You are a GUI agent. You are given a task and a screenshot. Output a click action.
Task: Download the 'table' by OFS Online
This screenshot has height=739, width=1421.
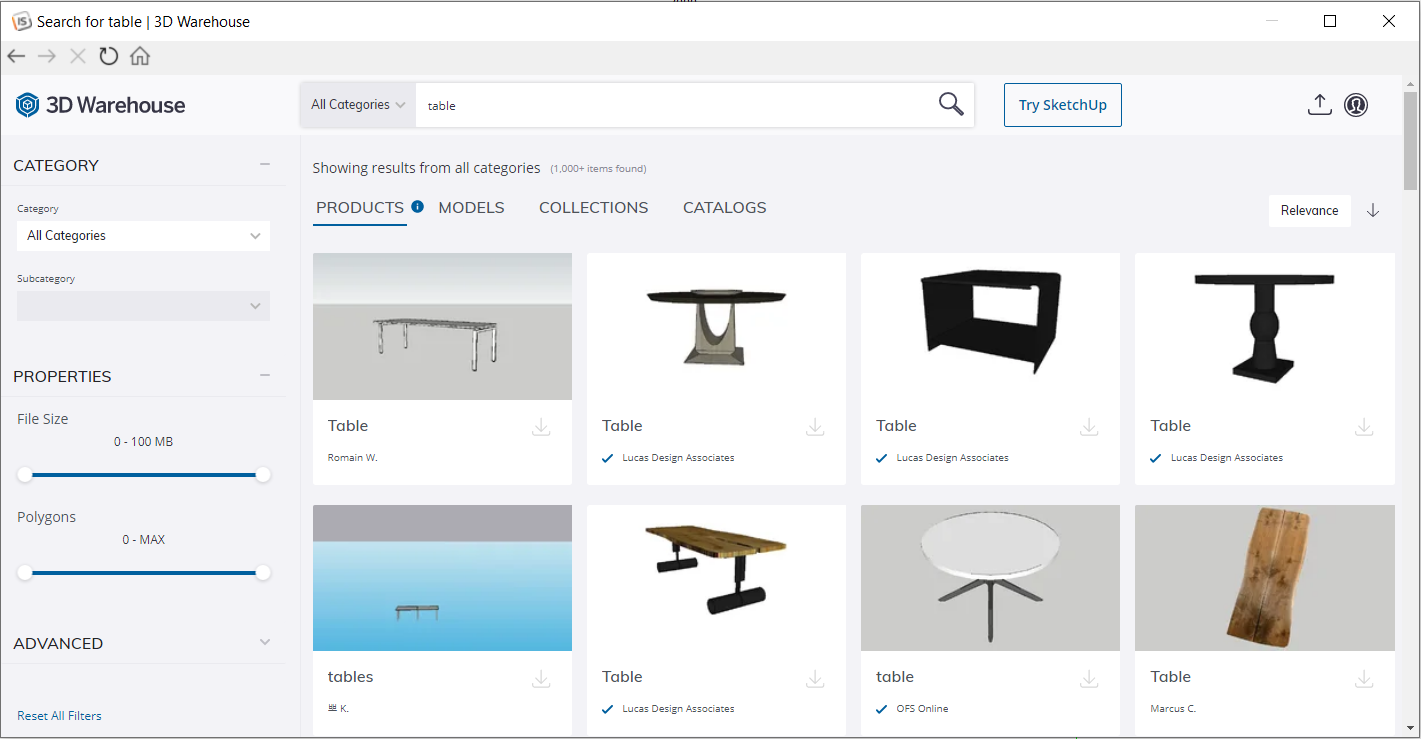pos(1089,679)
